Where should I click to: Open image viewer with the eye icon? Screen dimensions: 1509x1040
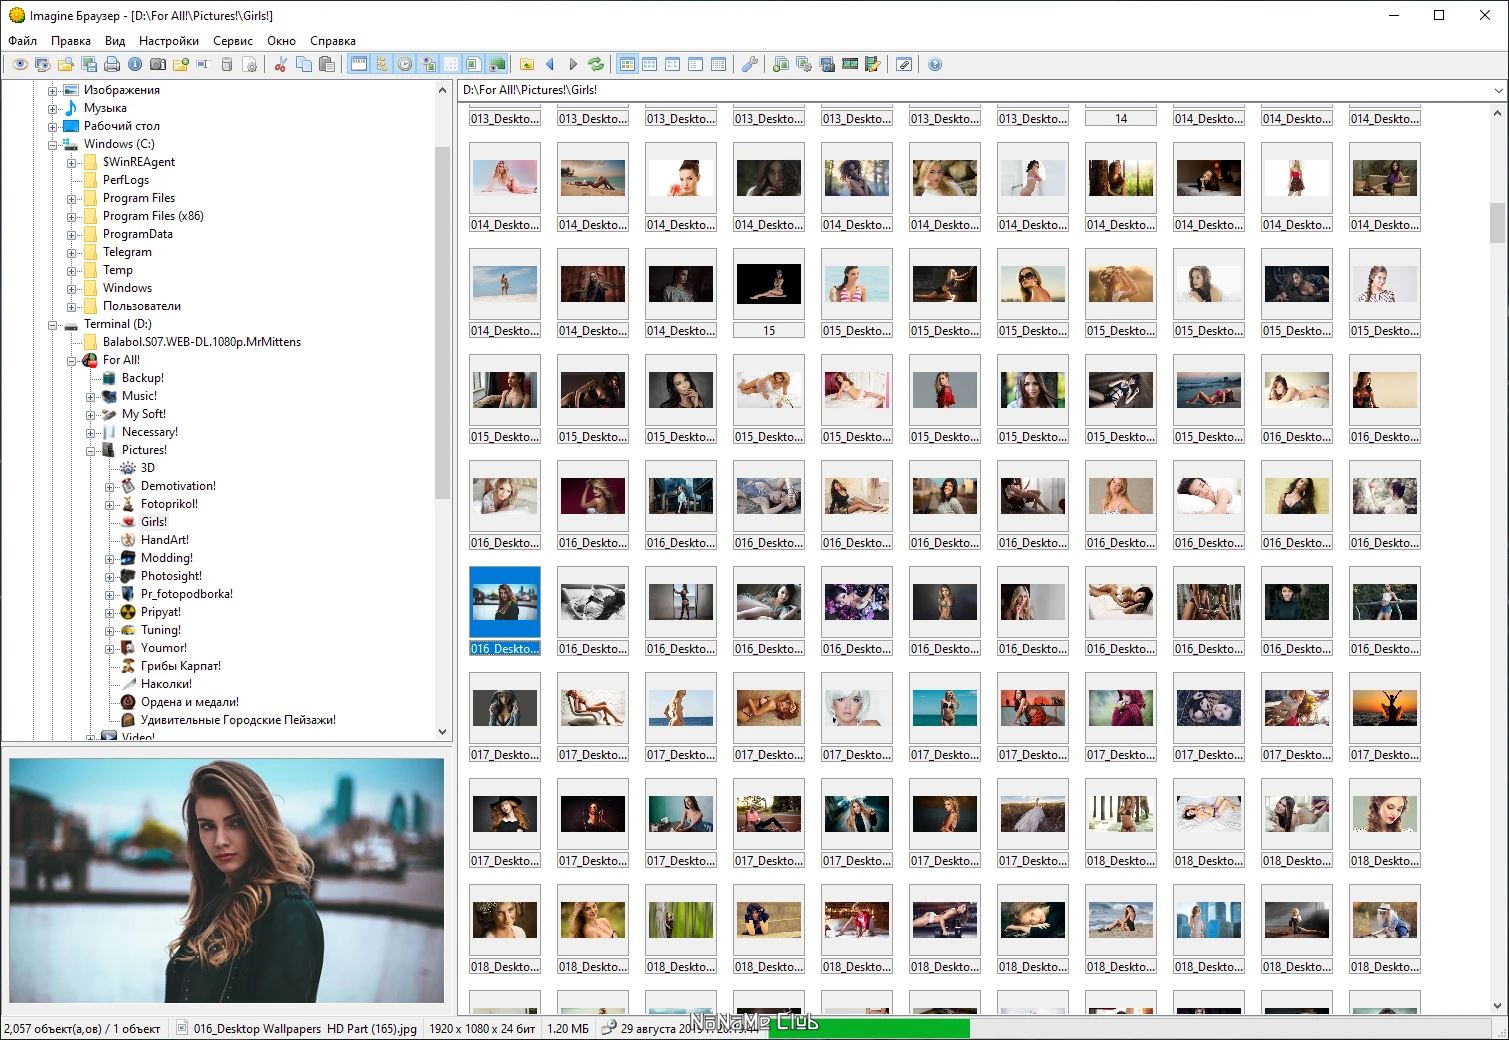click(x=20, y=64)
